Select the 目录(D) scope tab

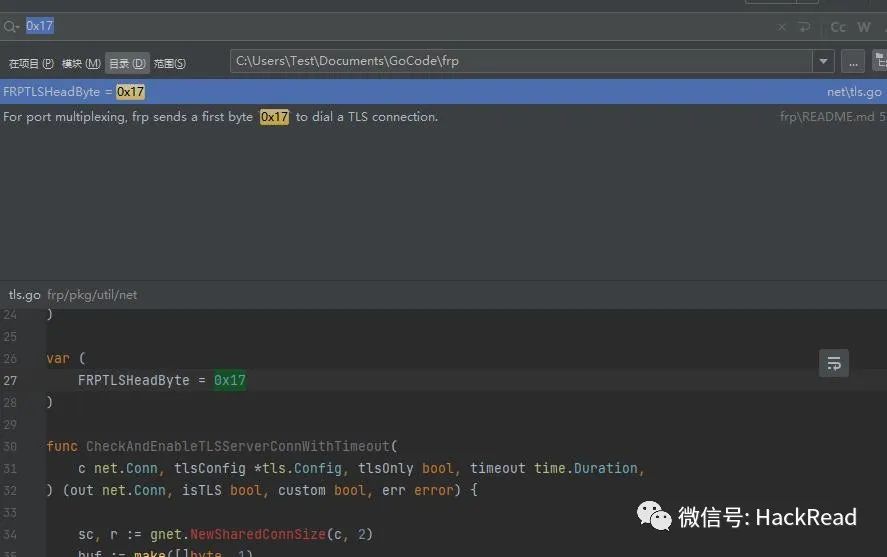point(127,63)
